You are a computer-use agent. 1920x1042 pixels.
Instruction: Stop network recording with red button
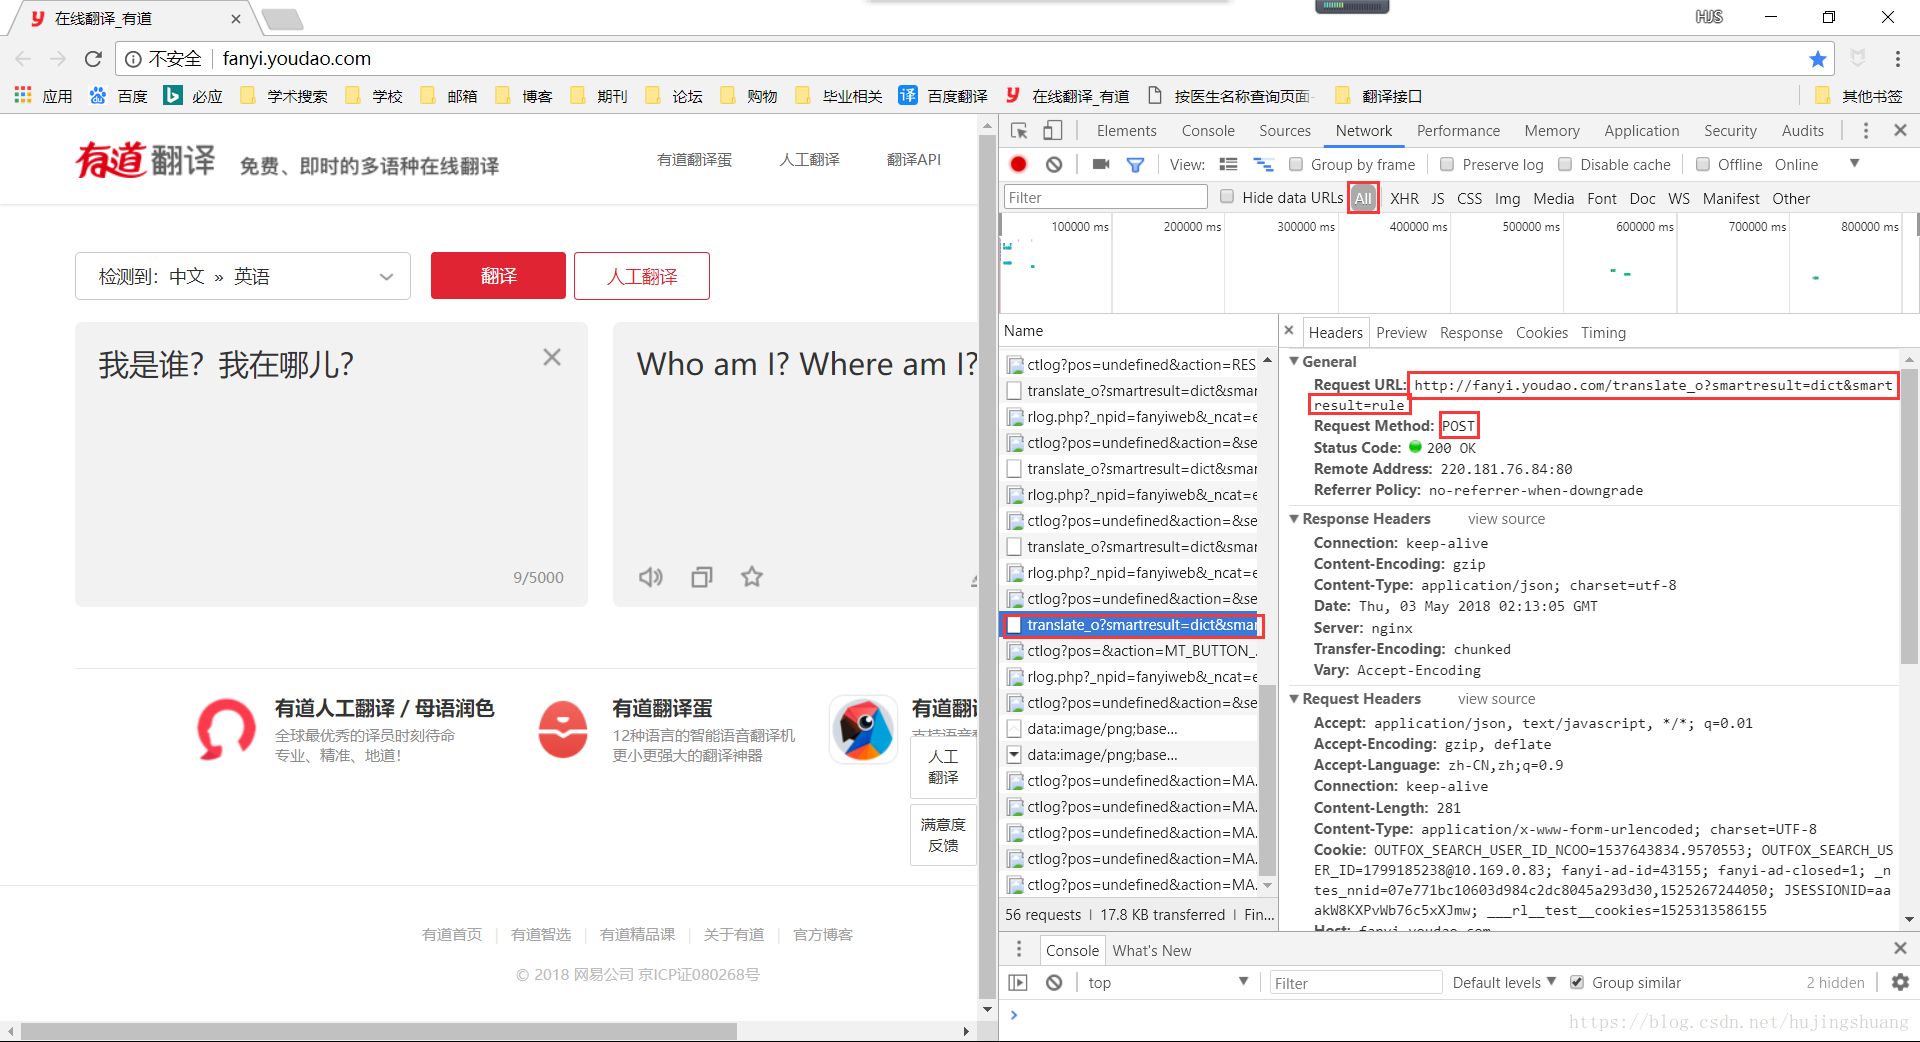tap(1019, 164)
